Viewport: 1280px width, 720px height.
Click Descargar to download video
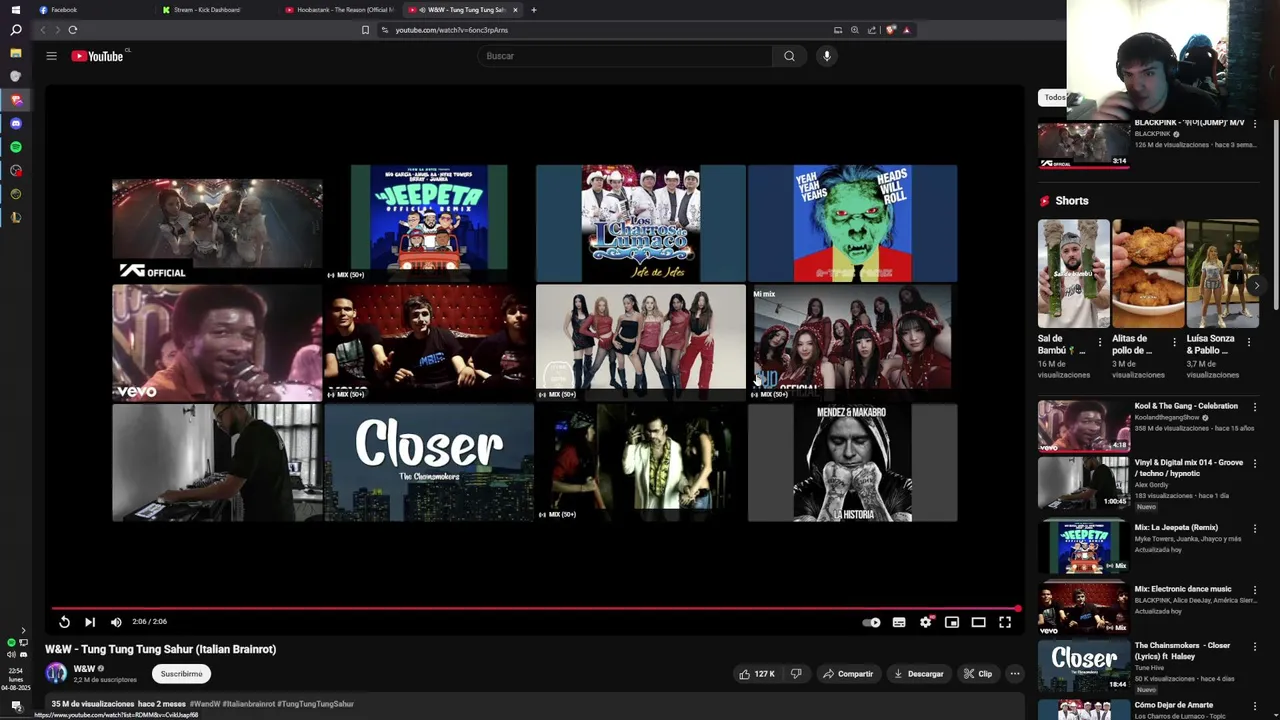918,674
